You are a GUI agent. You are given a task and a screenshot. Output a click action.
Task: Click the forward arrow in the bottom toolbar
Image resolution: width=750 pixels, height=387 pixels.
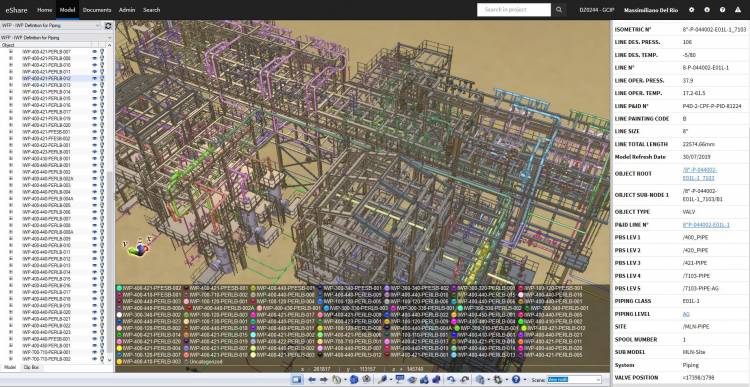pos(324,379)
